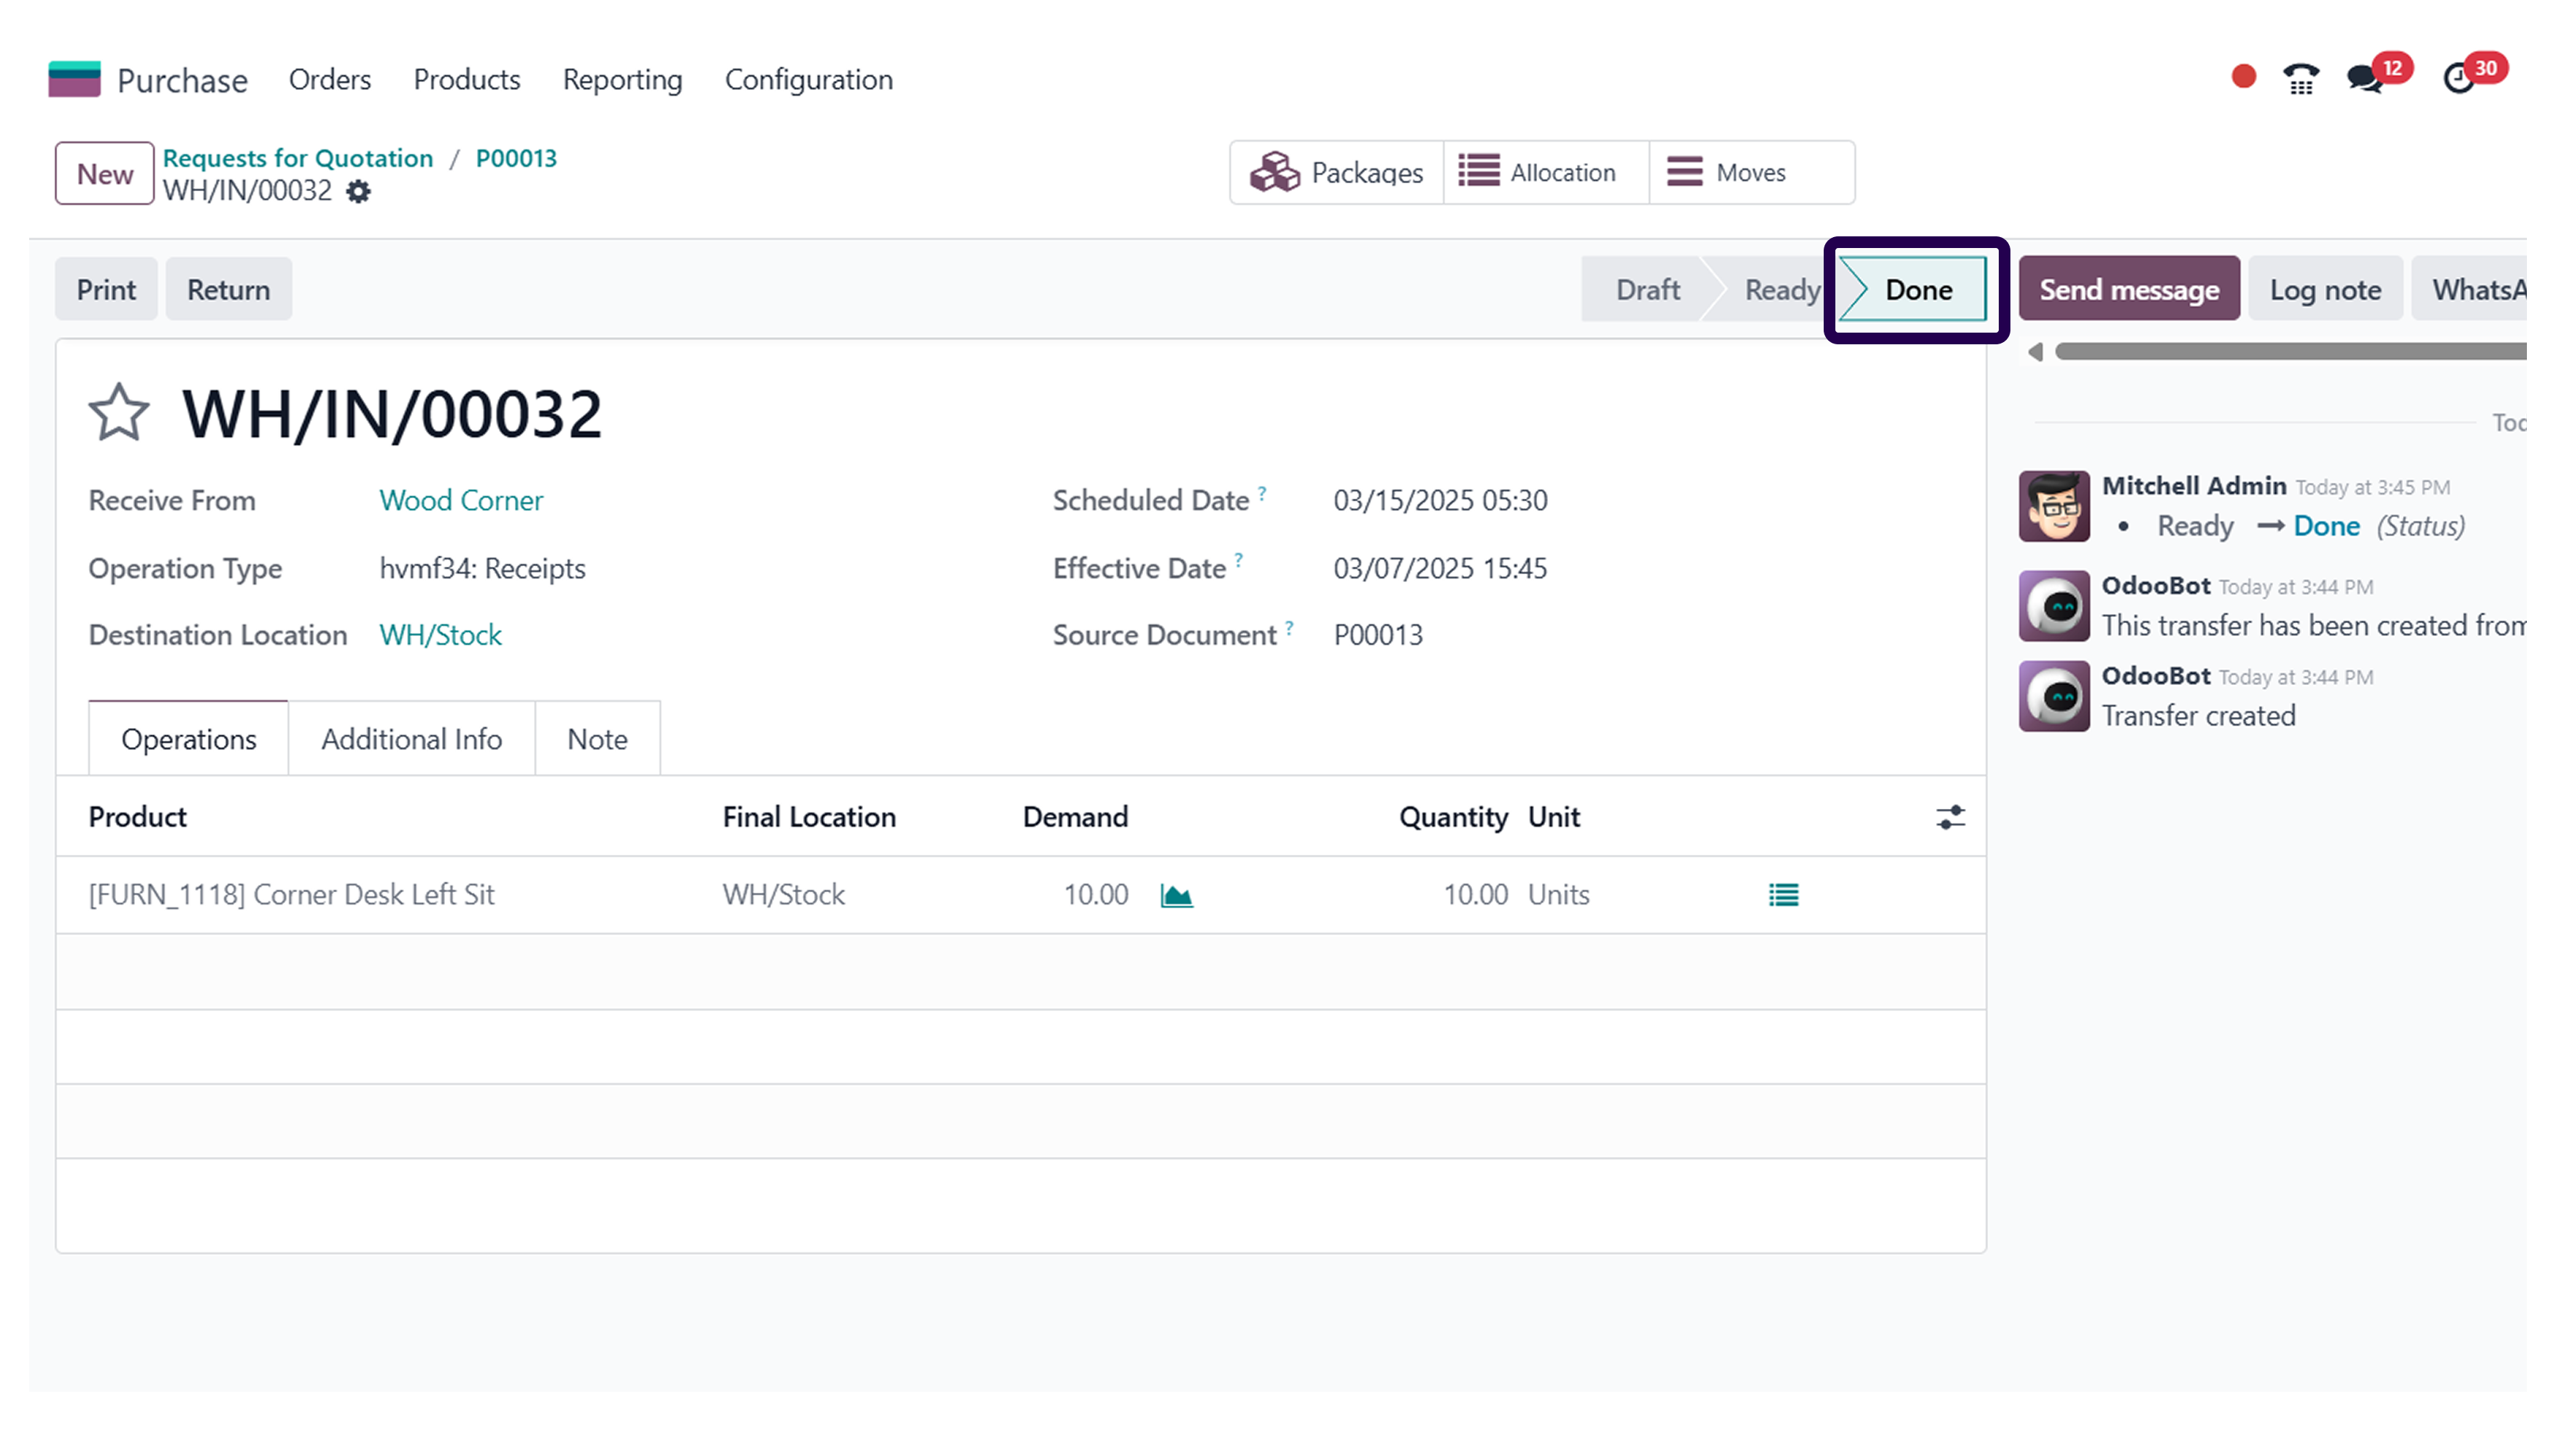Open the Allocation smart button

(1546, 172)
